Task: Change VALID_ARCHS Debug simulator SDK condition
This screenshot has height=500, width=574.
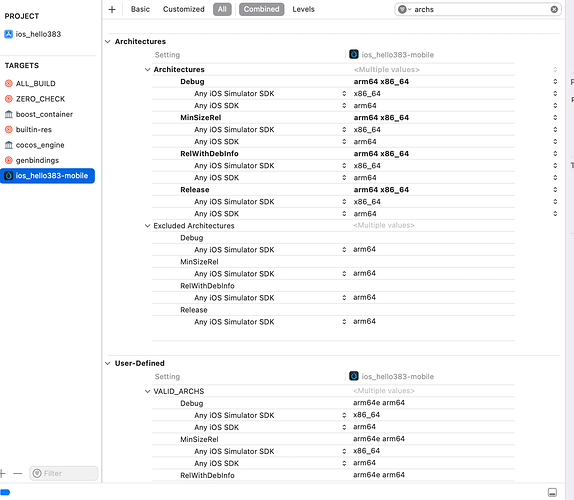Action: (x=344, y=415)
